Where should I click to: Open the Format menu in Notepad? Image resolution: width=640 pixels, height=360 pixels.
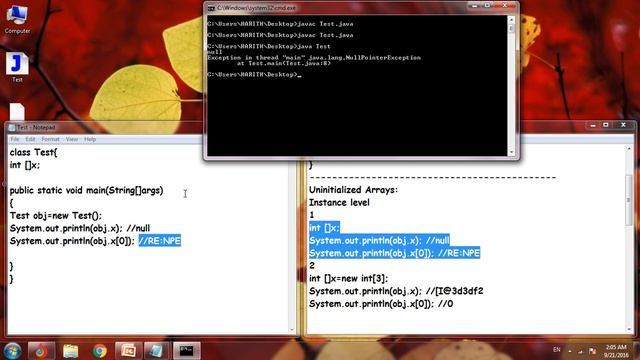tap(50, 139)
